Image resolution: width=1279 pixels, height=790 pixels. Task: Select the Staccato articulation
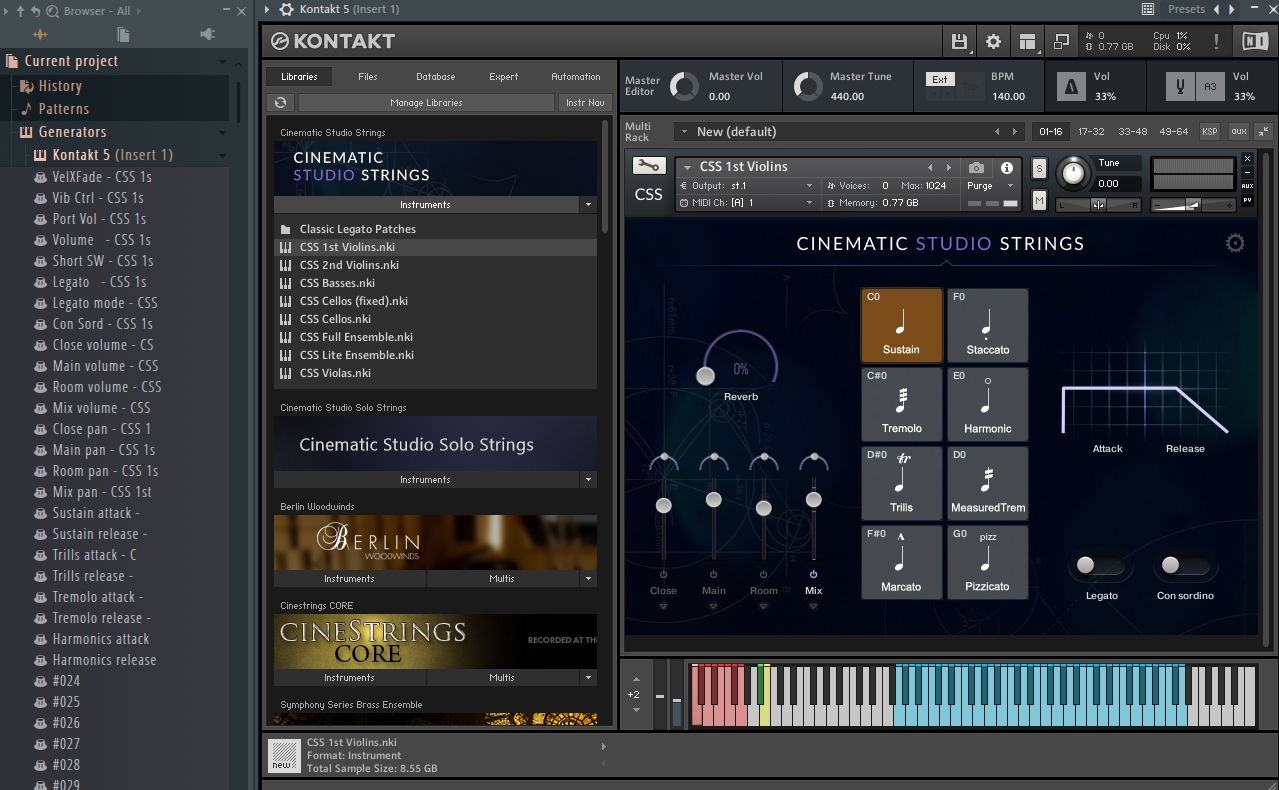point(987,326)
